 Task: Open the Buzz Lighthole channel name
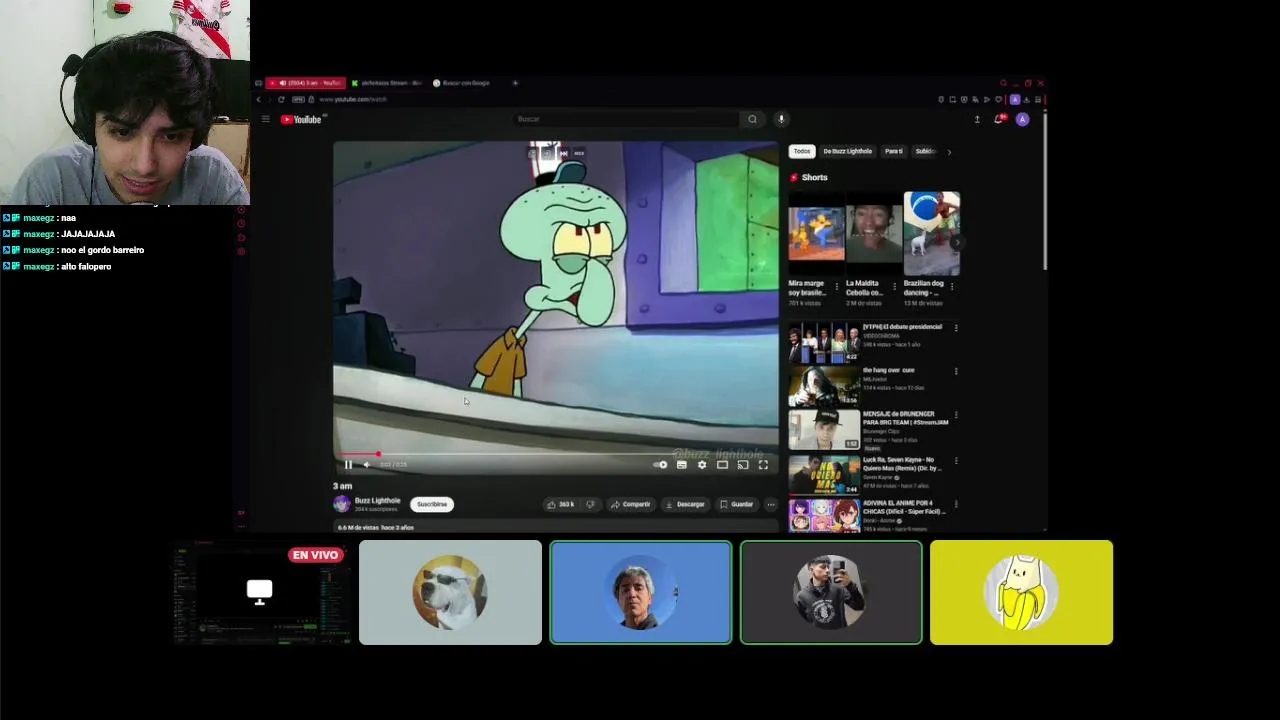tap(377, 500)
